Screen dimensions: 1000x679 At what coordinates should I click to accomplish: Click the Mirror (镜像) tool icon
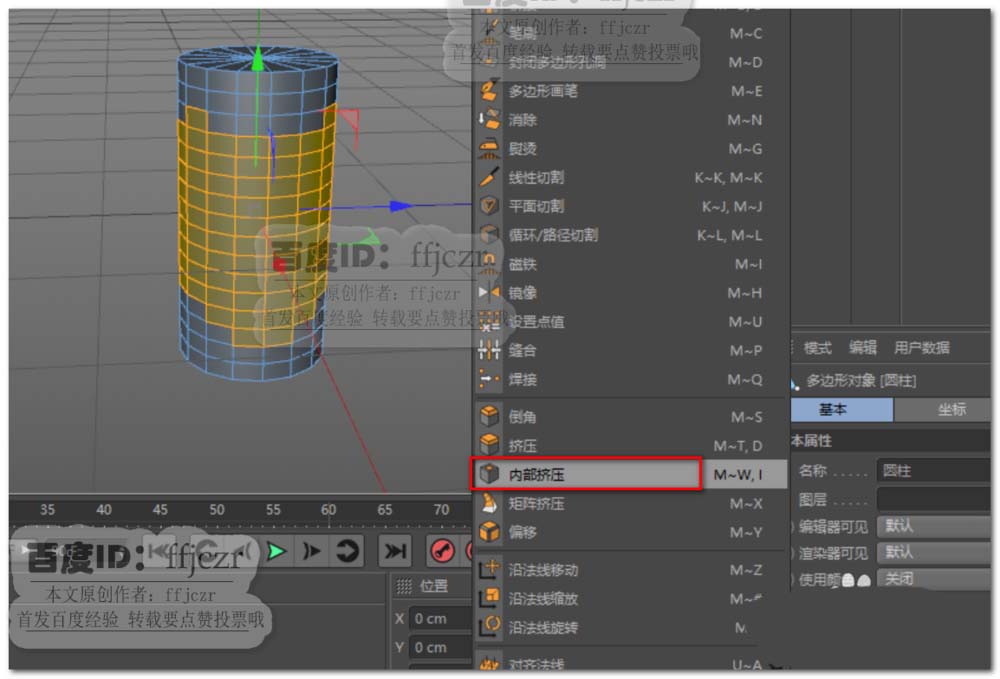coord(489,293)
